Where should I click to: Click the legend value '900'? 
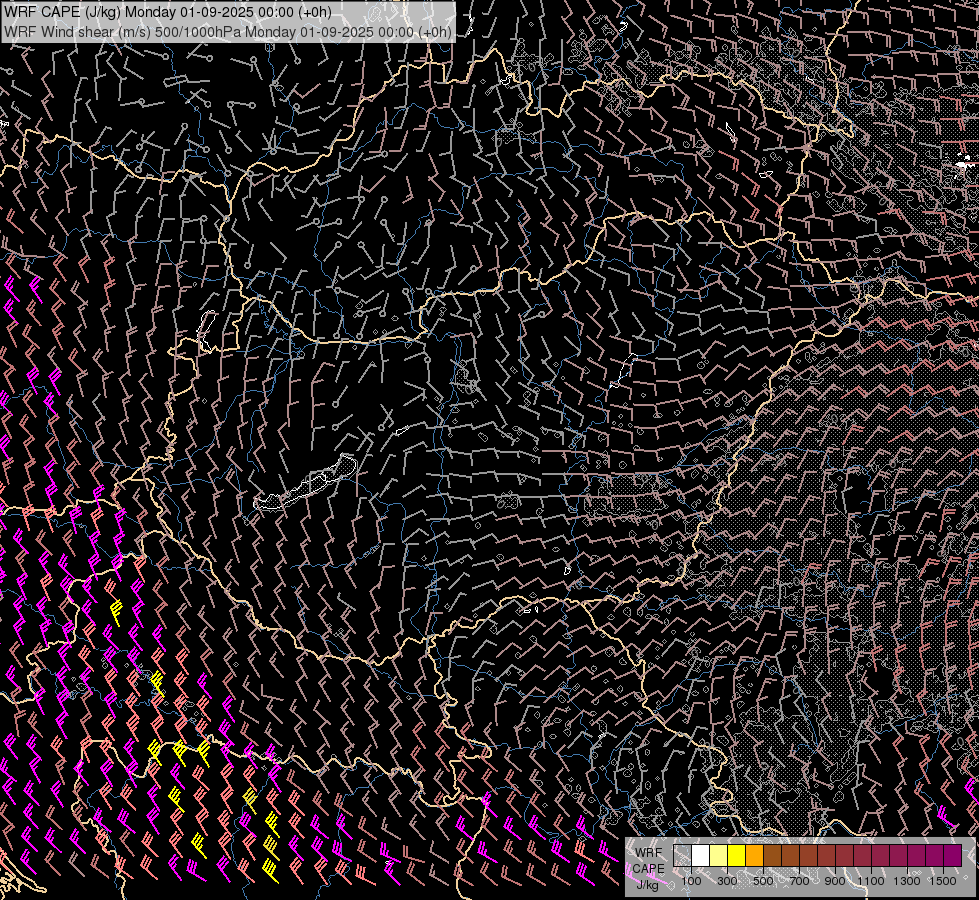tap(835, 881)
